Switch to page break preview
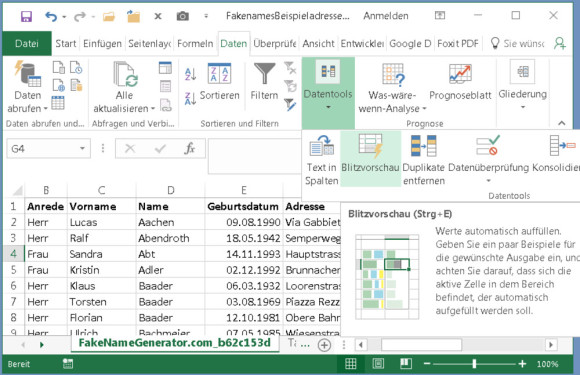This screenshot has height=375, width=580. point(406,364)
